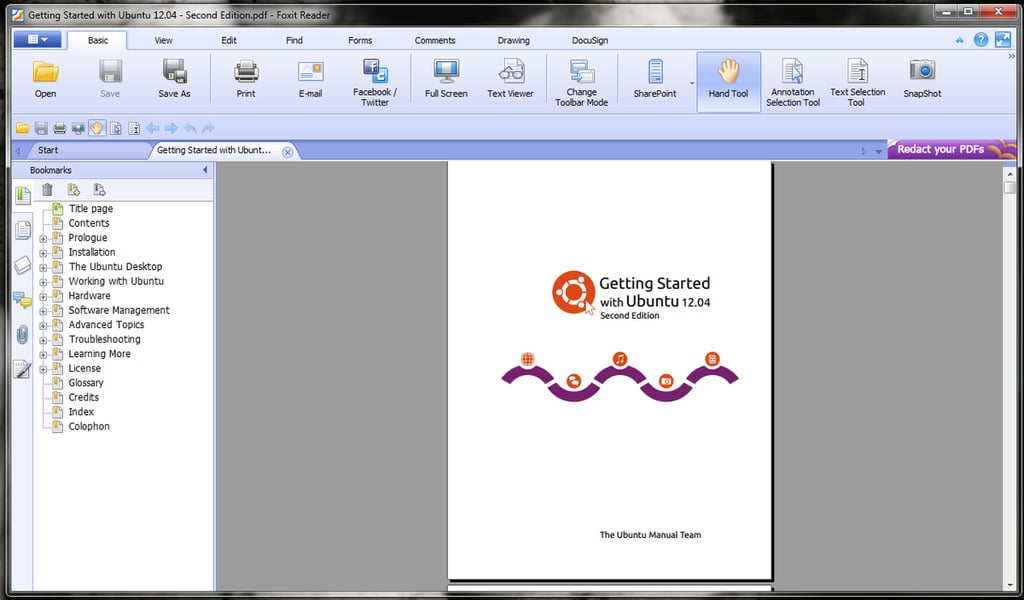Screen dimensions: 1024x600
Task: Select the Annotation Selection Tool
Action: coord(793,82)
